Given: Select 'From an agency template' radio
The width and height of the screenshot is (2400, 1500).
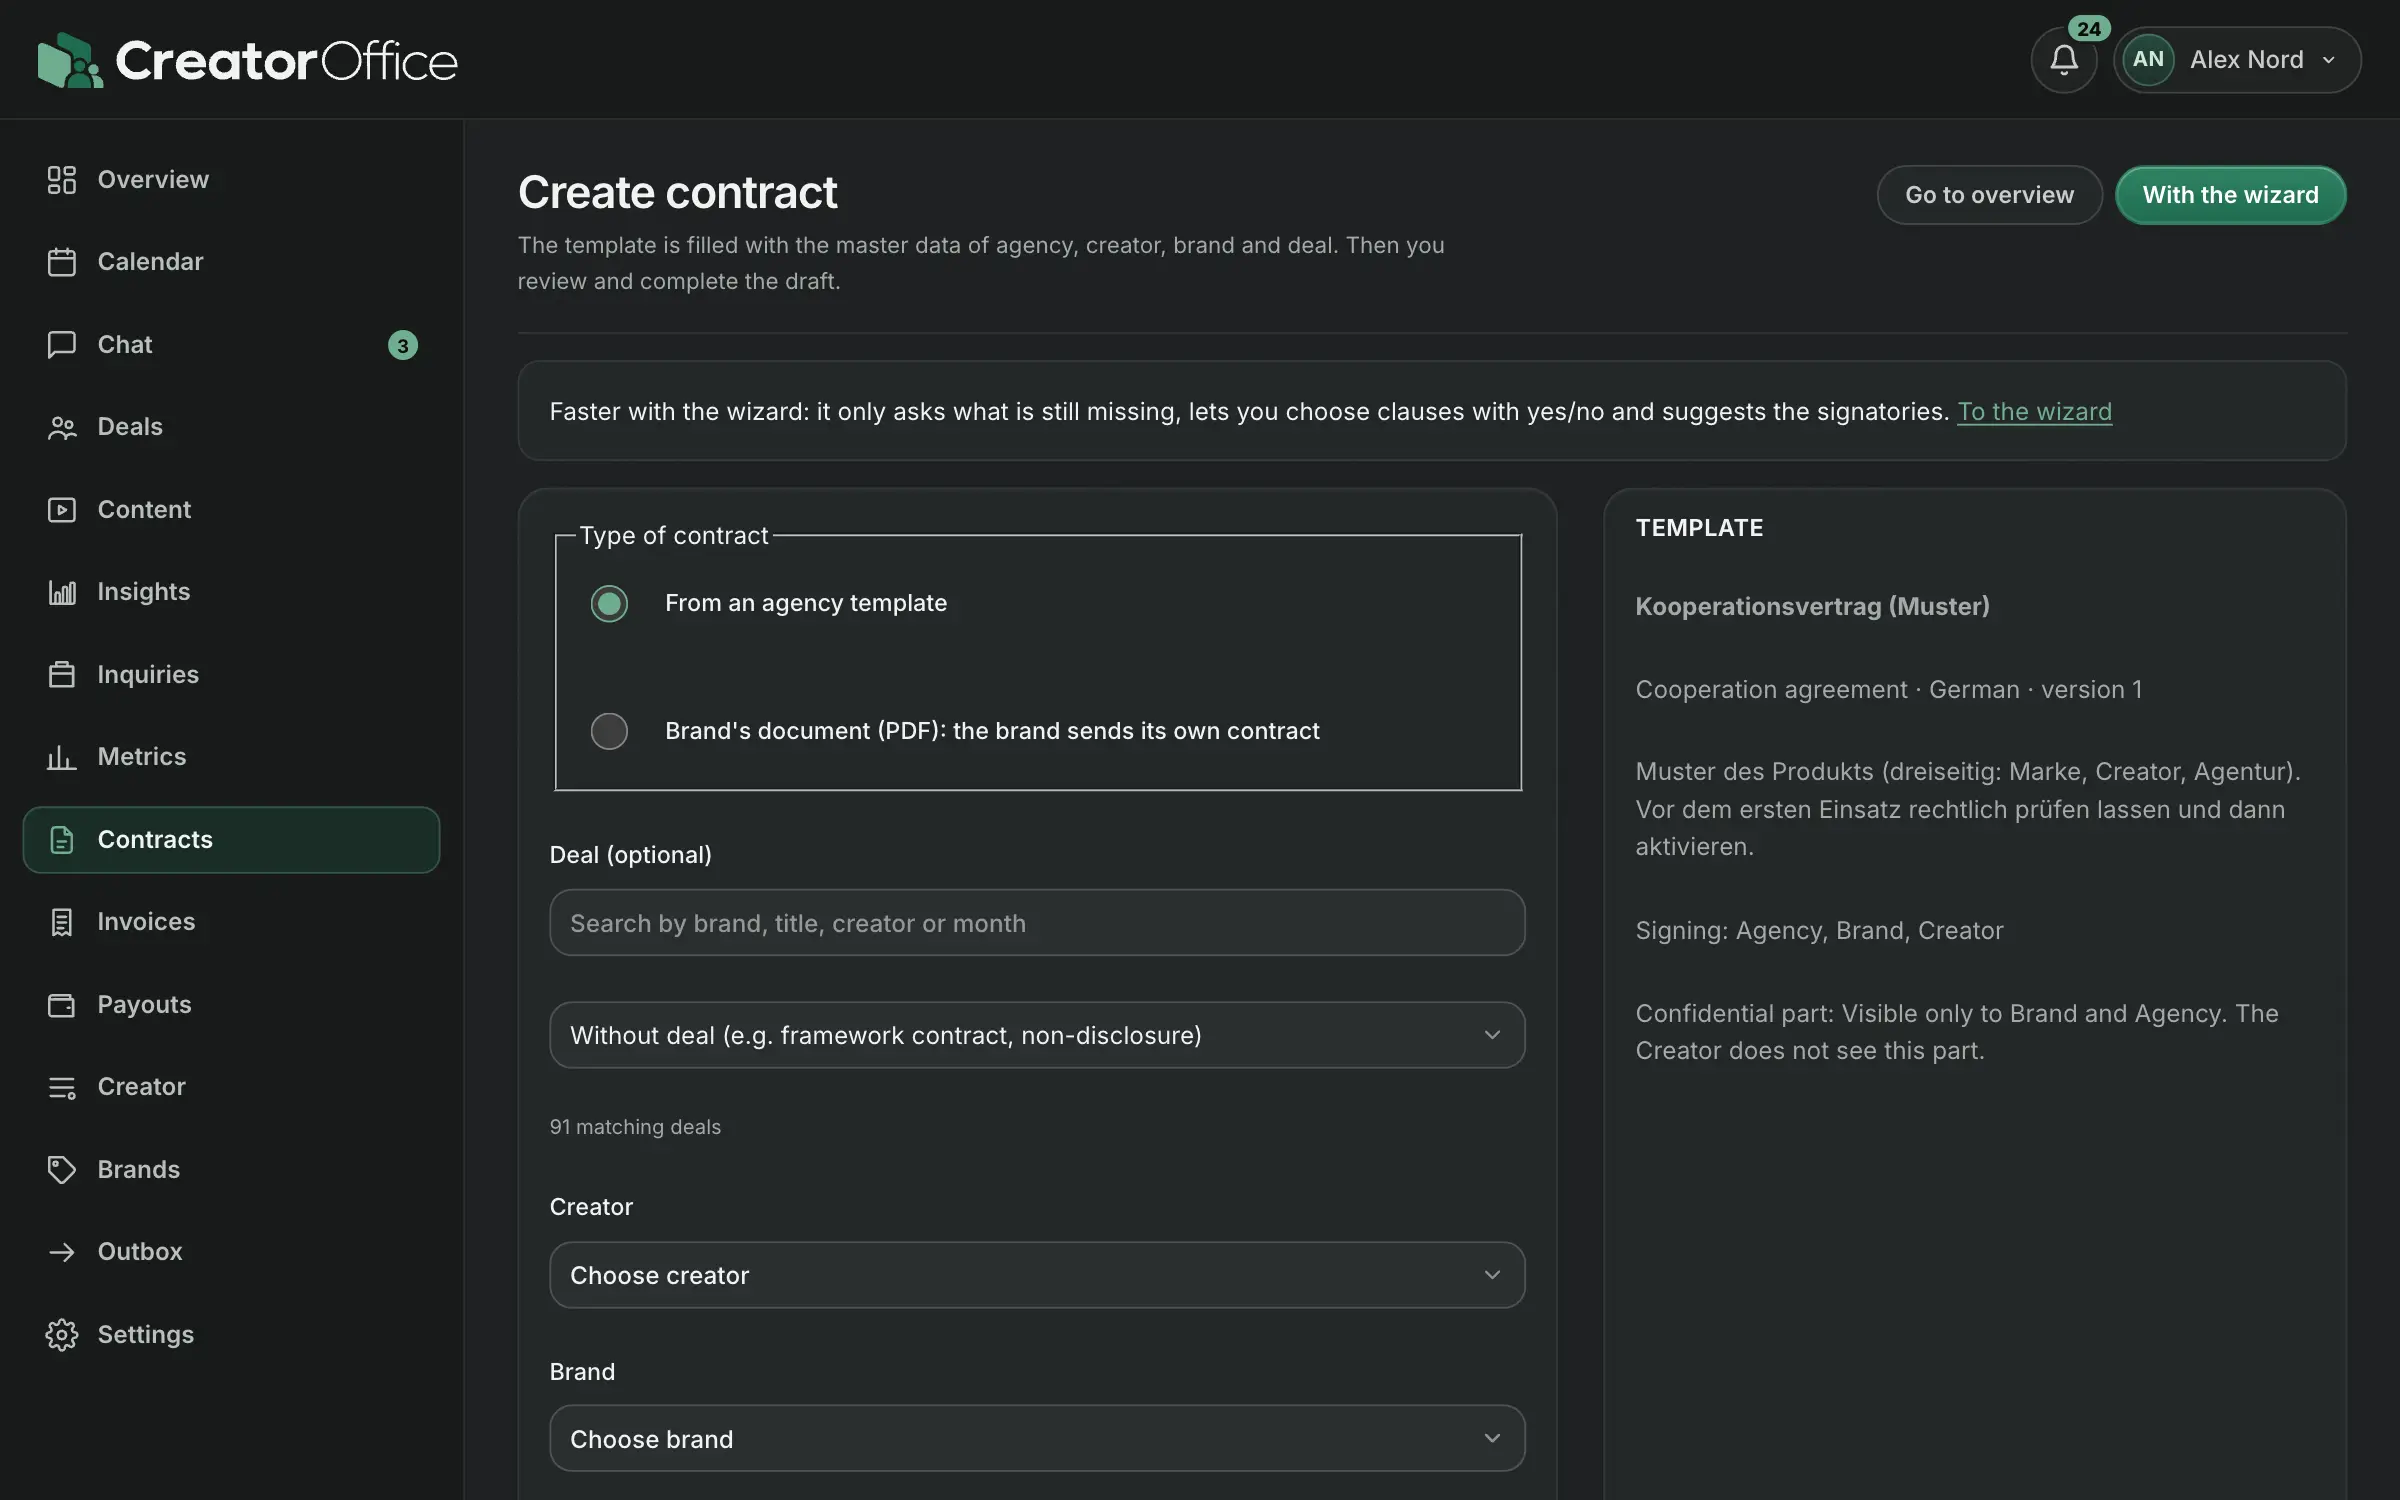Looking at the screenshot, I should pos(609,604).
